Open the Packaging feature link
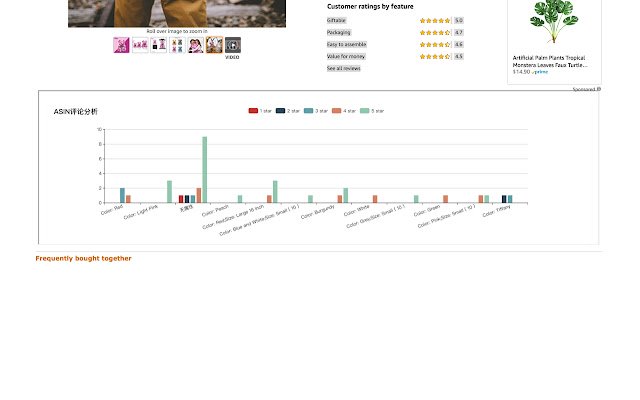 (338, 32)
